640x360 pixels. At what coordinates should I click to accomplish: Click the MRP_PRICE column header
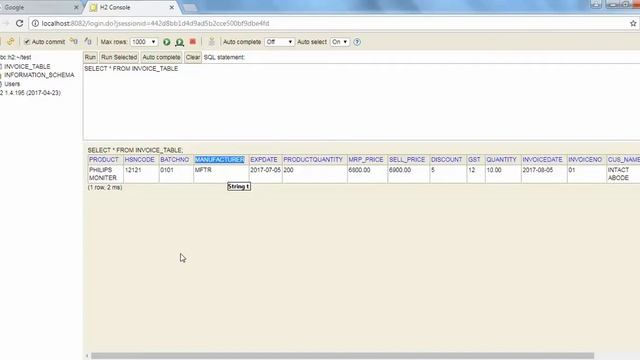366,160
